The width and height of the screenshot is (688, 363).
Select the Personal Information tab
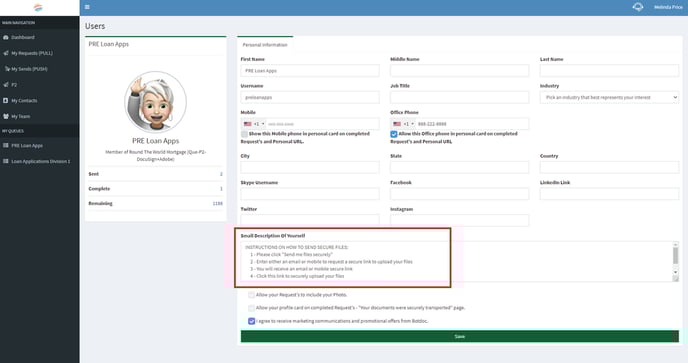265,45
